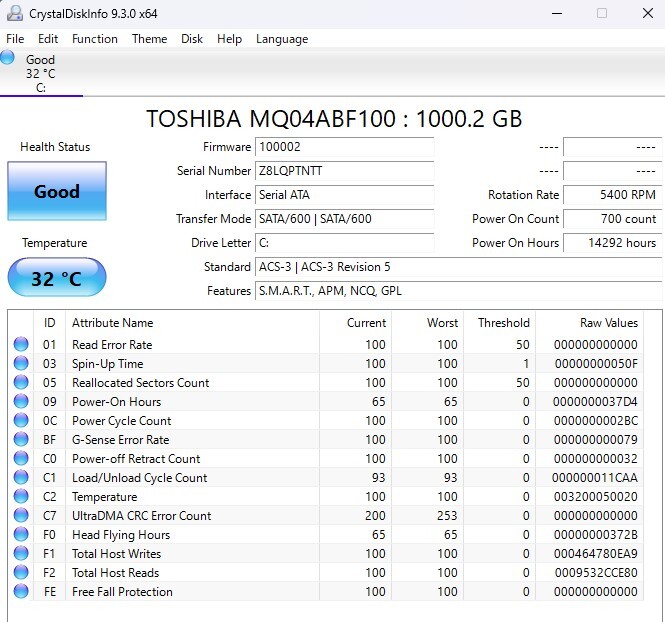The image size is (665, 622).
Task: Click the Attribute Name column header
Action: pos(113,323)
